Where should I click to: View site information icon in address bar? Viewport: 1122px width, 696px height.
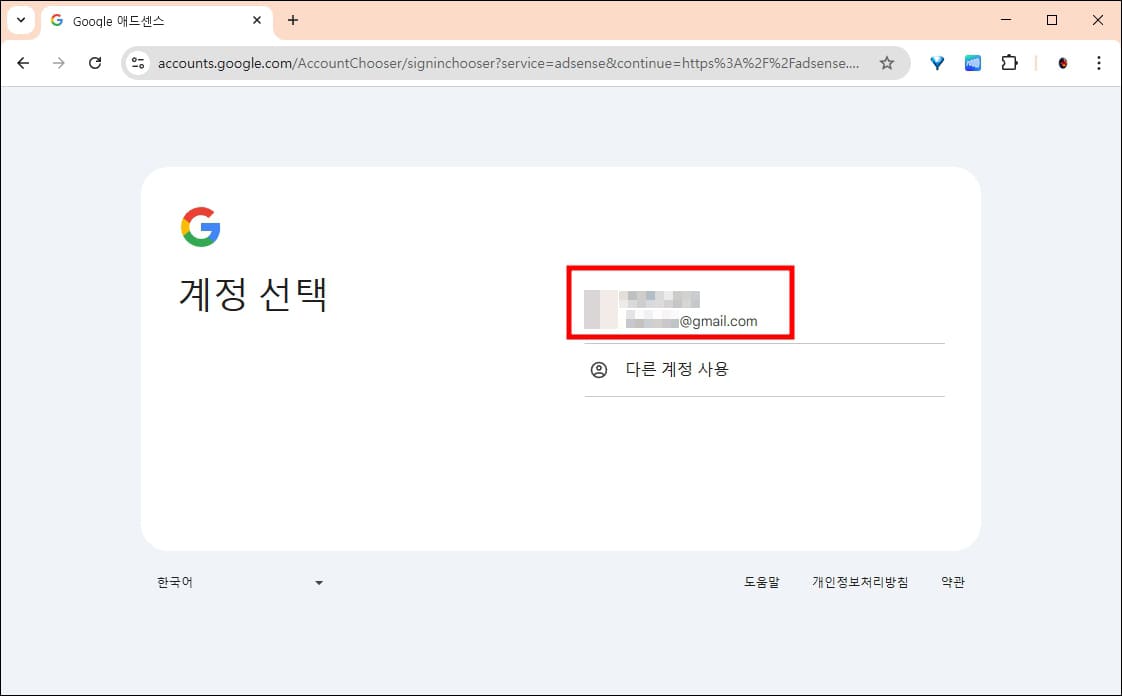coord(138,63)
